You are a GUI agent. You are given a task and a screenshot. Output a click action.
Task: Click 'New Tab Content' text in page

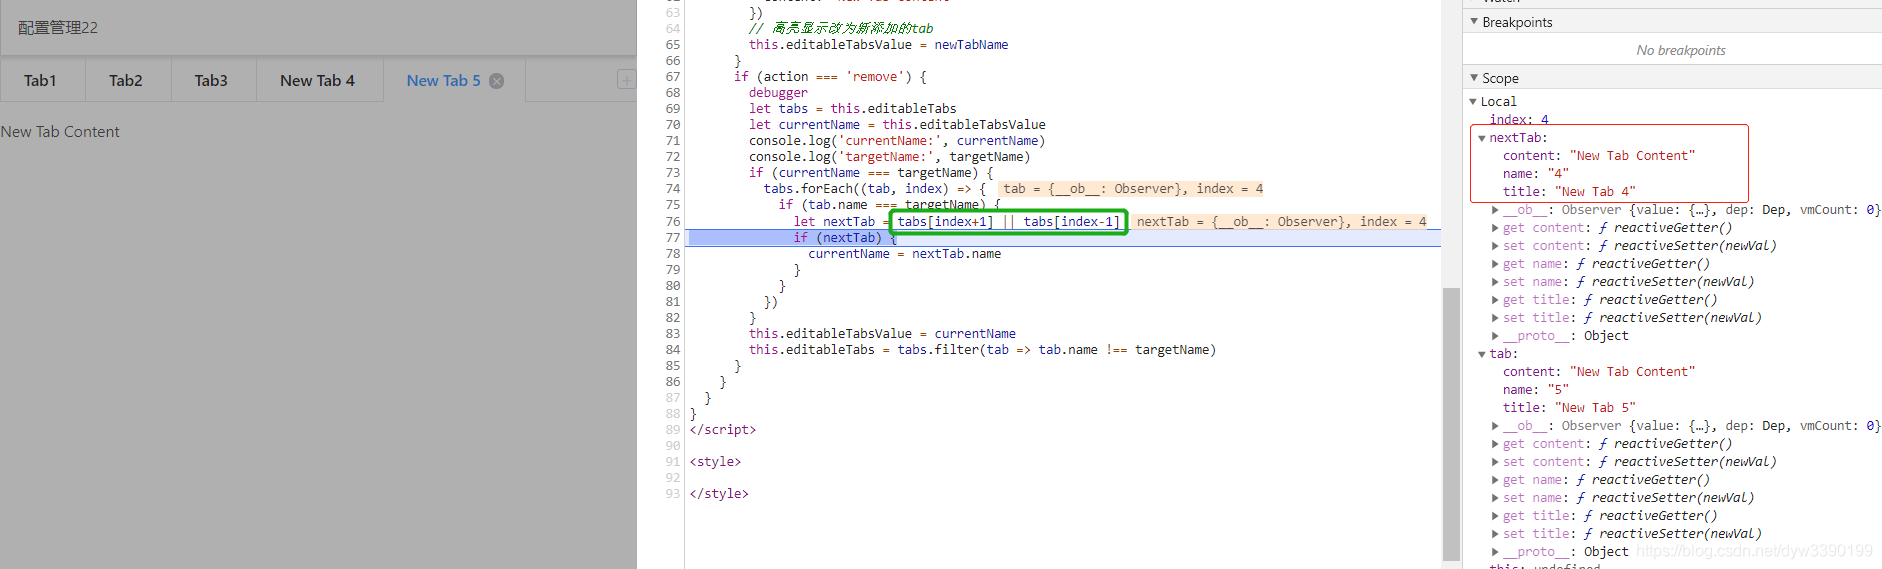(x=60, y=132)
